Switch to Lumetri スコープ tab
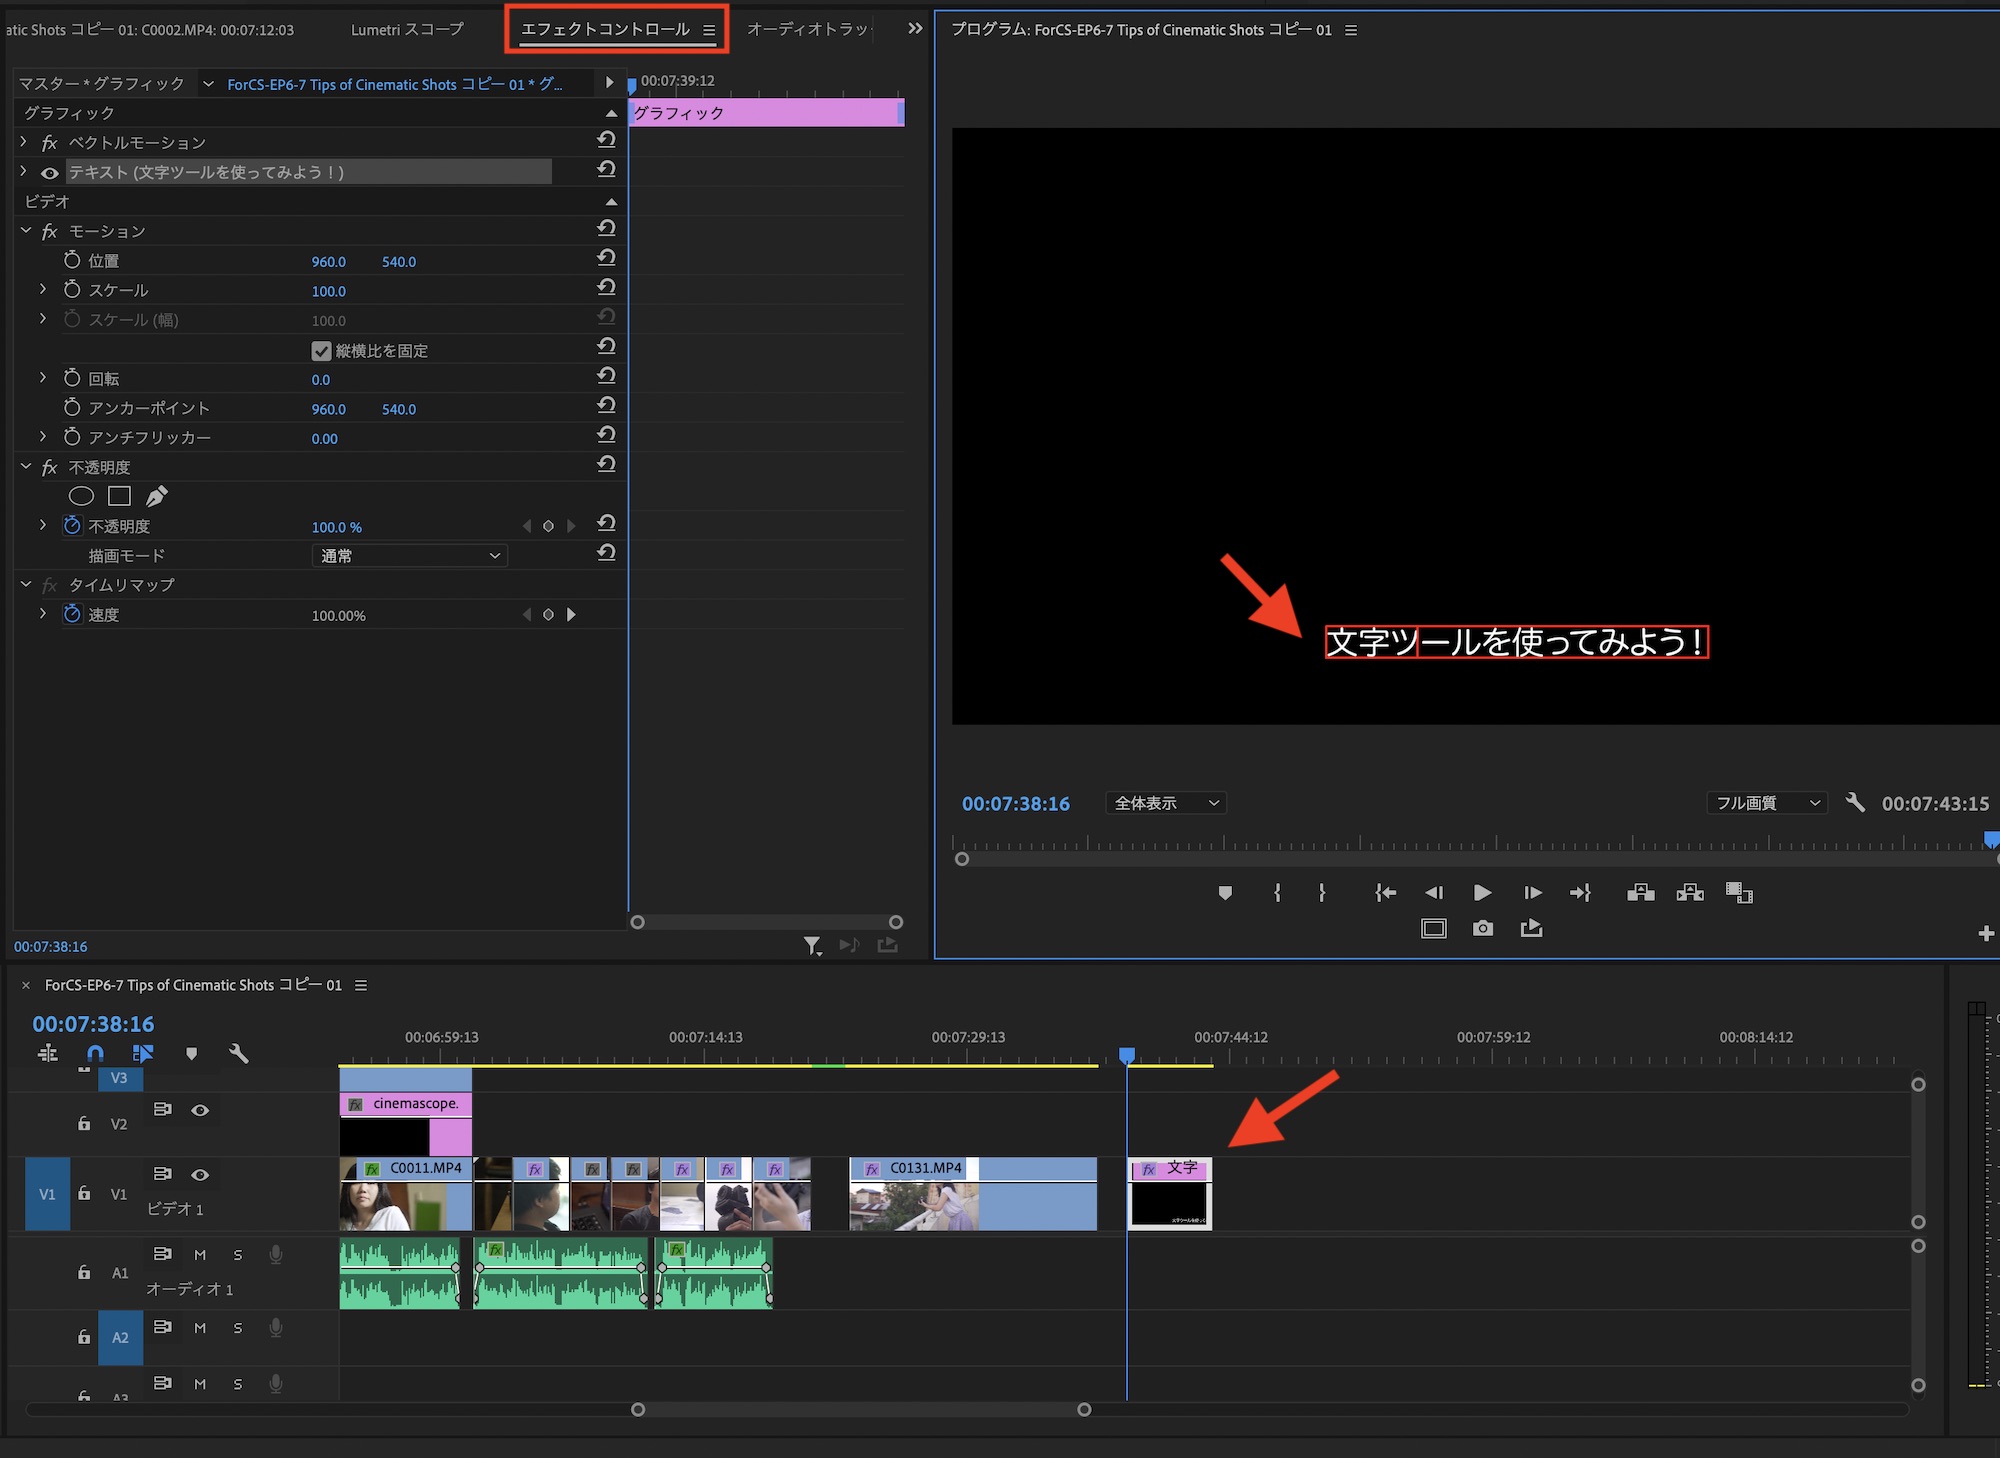This screenshot has height=1458, width=2000. point(407,30)
